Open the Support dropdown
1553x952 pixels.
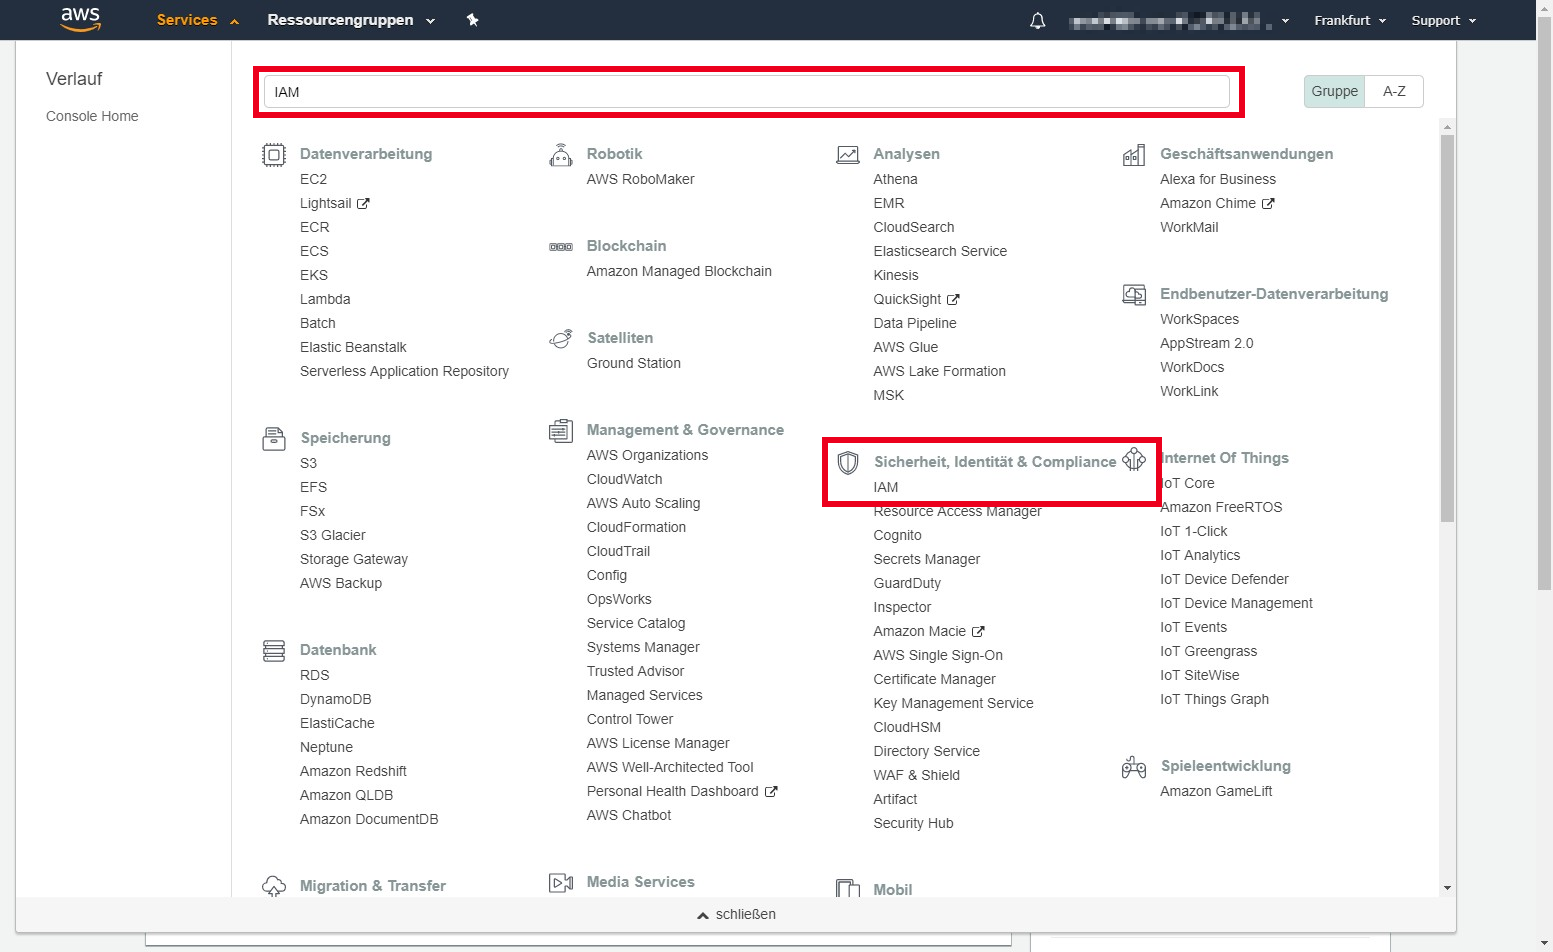click(x=1443, y=20)
